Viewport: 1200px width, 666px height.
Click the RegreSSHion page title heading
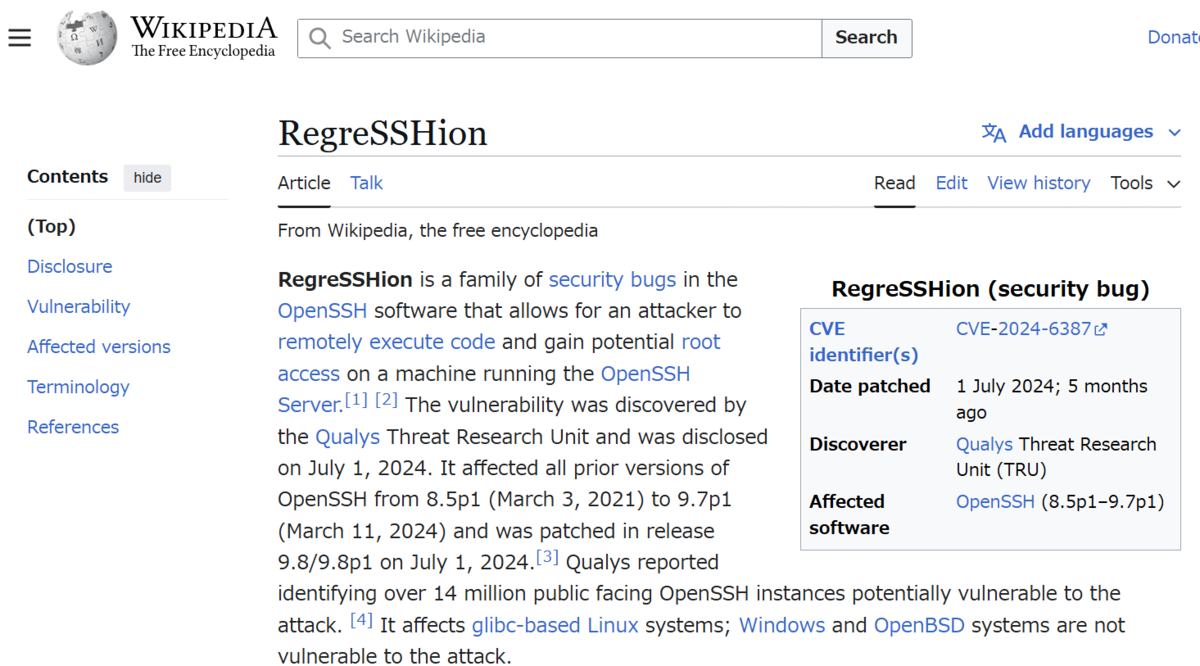click(x=383, y=132)
